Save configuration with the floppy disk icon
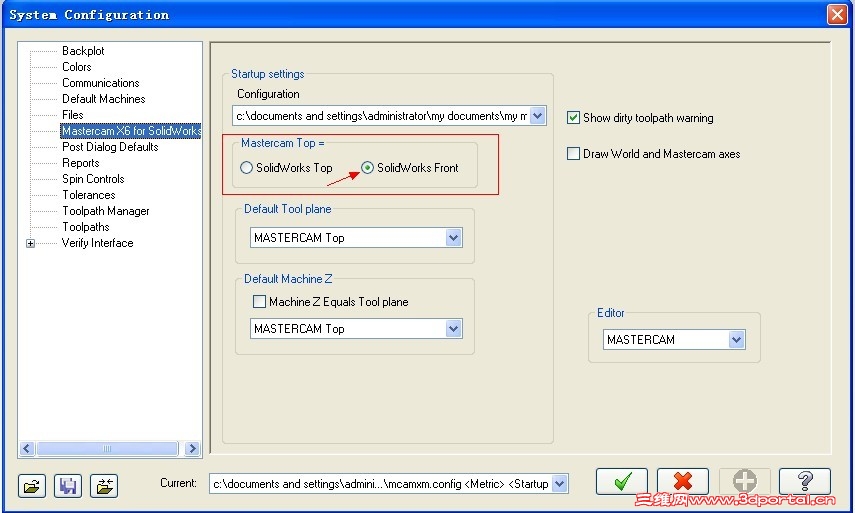Image resolution: width=855 pixels, height=513 pixels. 68,485
